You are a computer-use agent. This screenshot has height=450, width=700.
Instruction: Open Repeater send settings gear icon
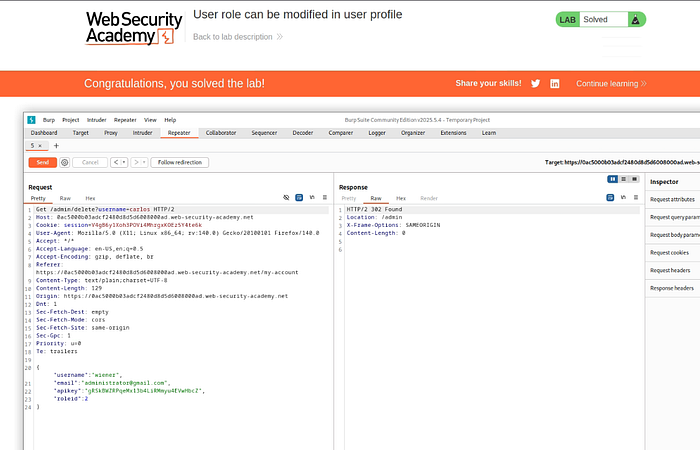point(65,162)
